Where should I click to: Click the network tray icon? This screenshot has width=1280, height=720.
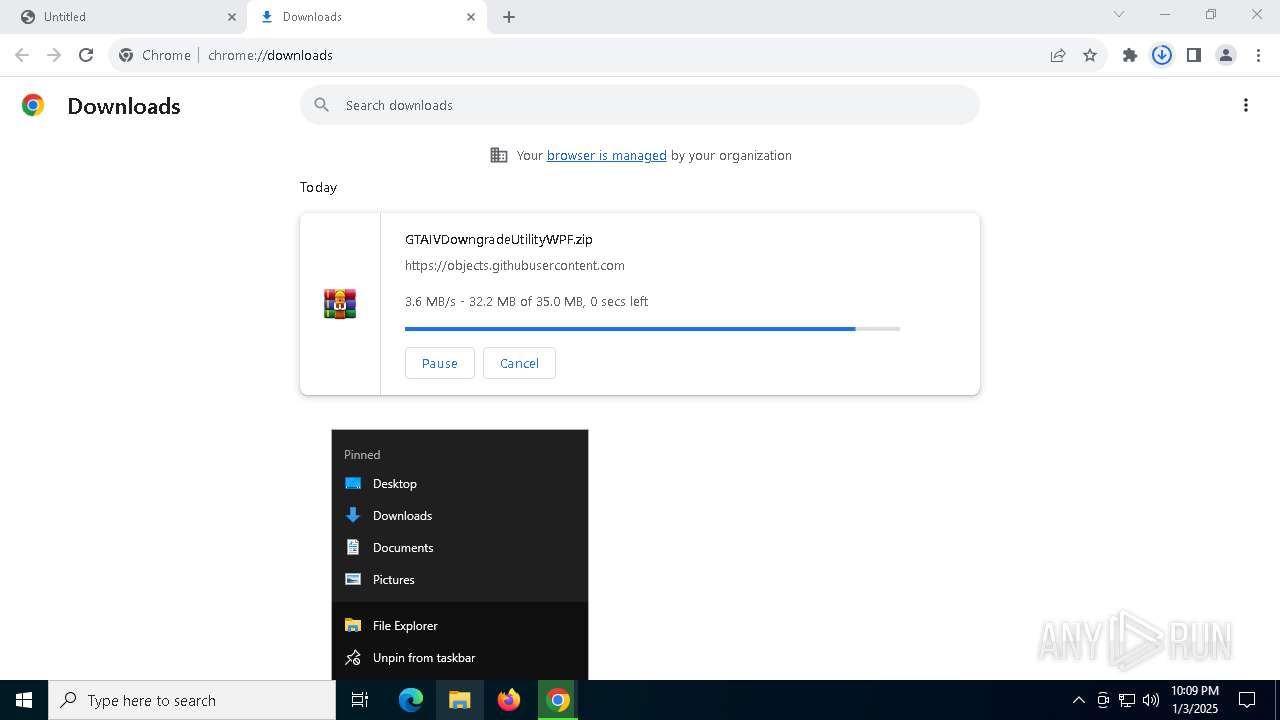pyautogui.click(x=1127, y=700)
